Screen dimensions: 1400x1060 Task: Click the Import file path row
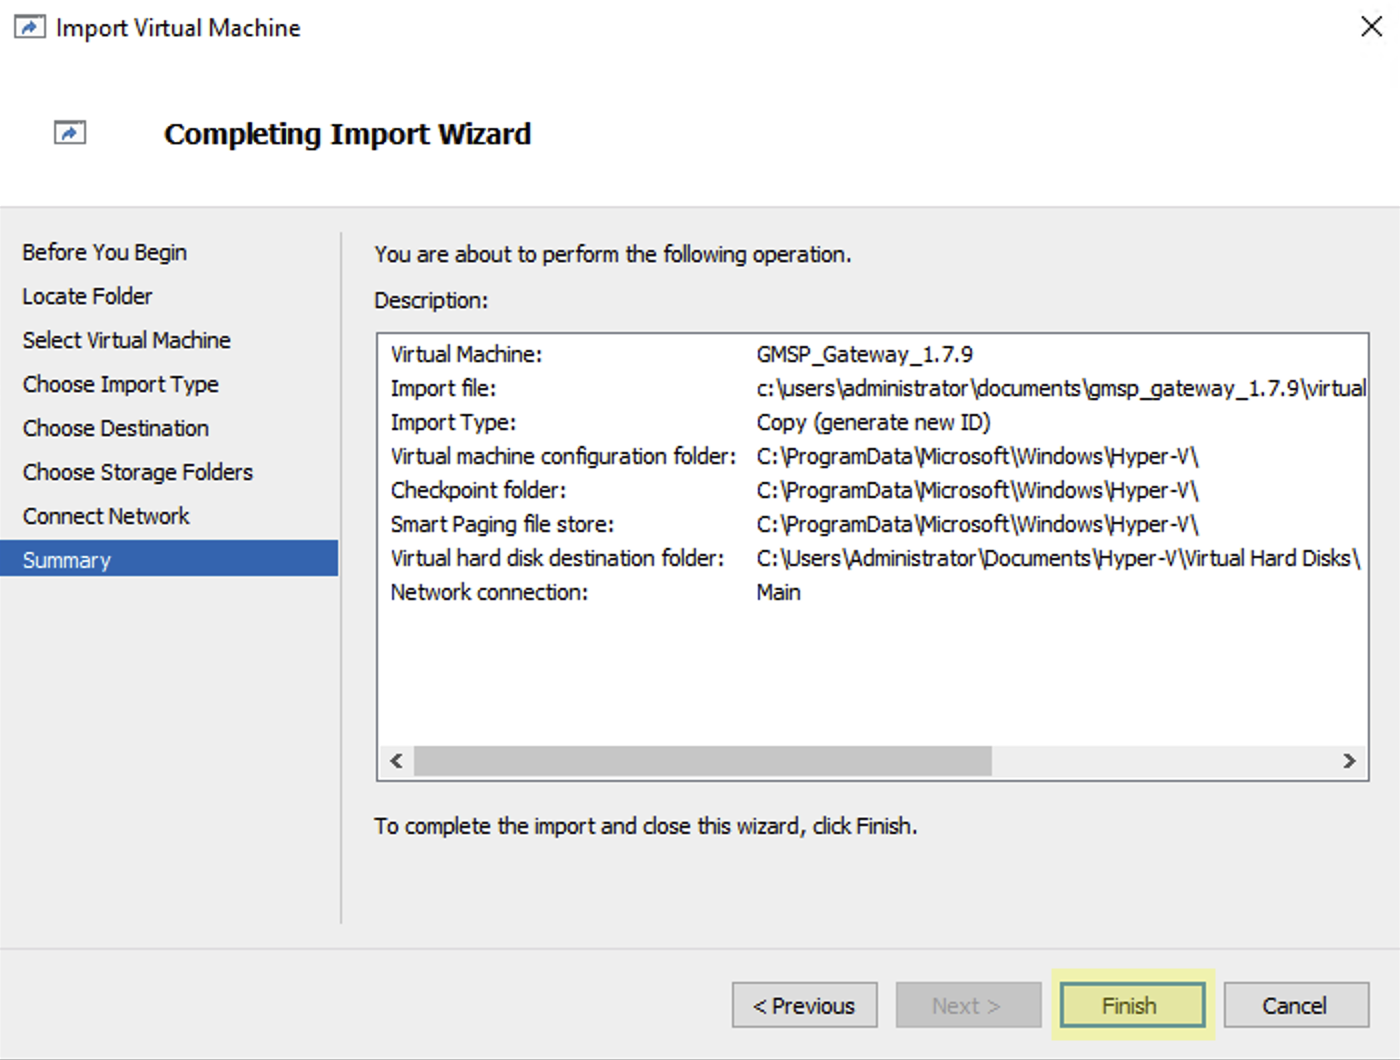(1060, 388)
